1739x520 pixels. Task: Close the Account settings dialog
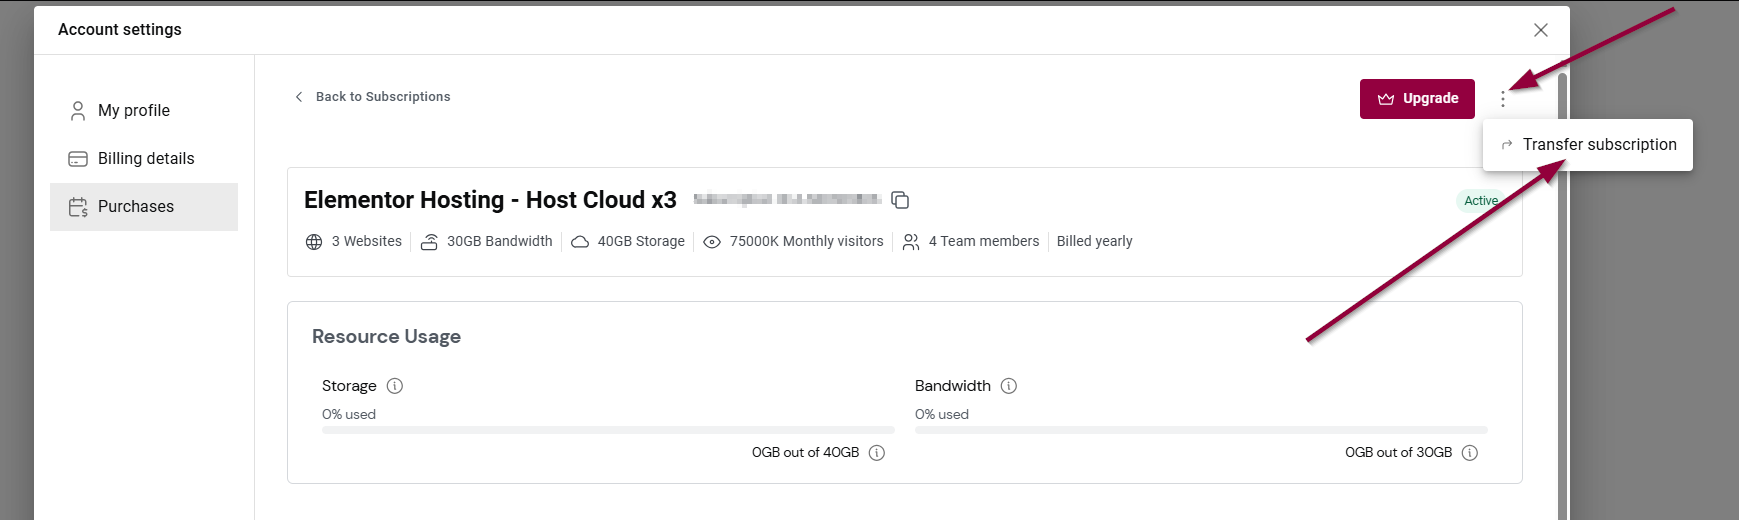pyautogui.click(x=1541, y=30)
